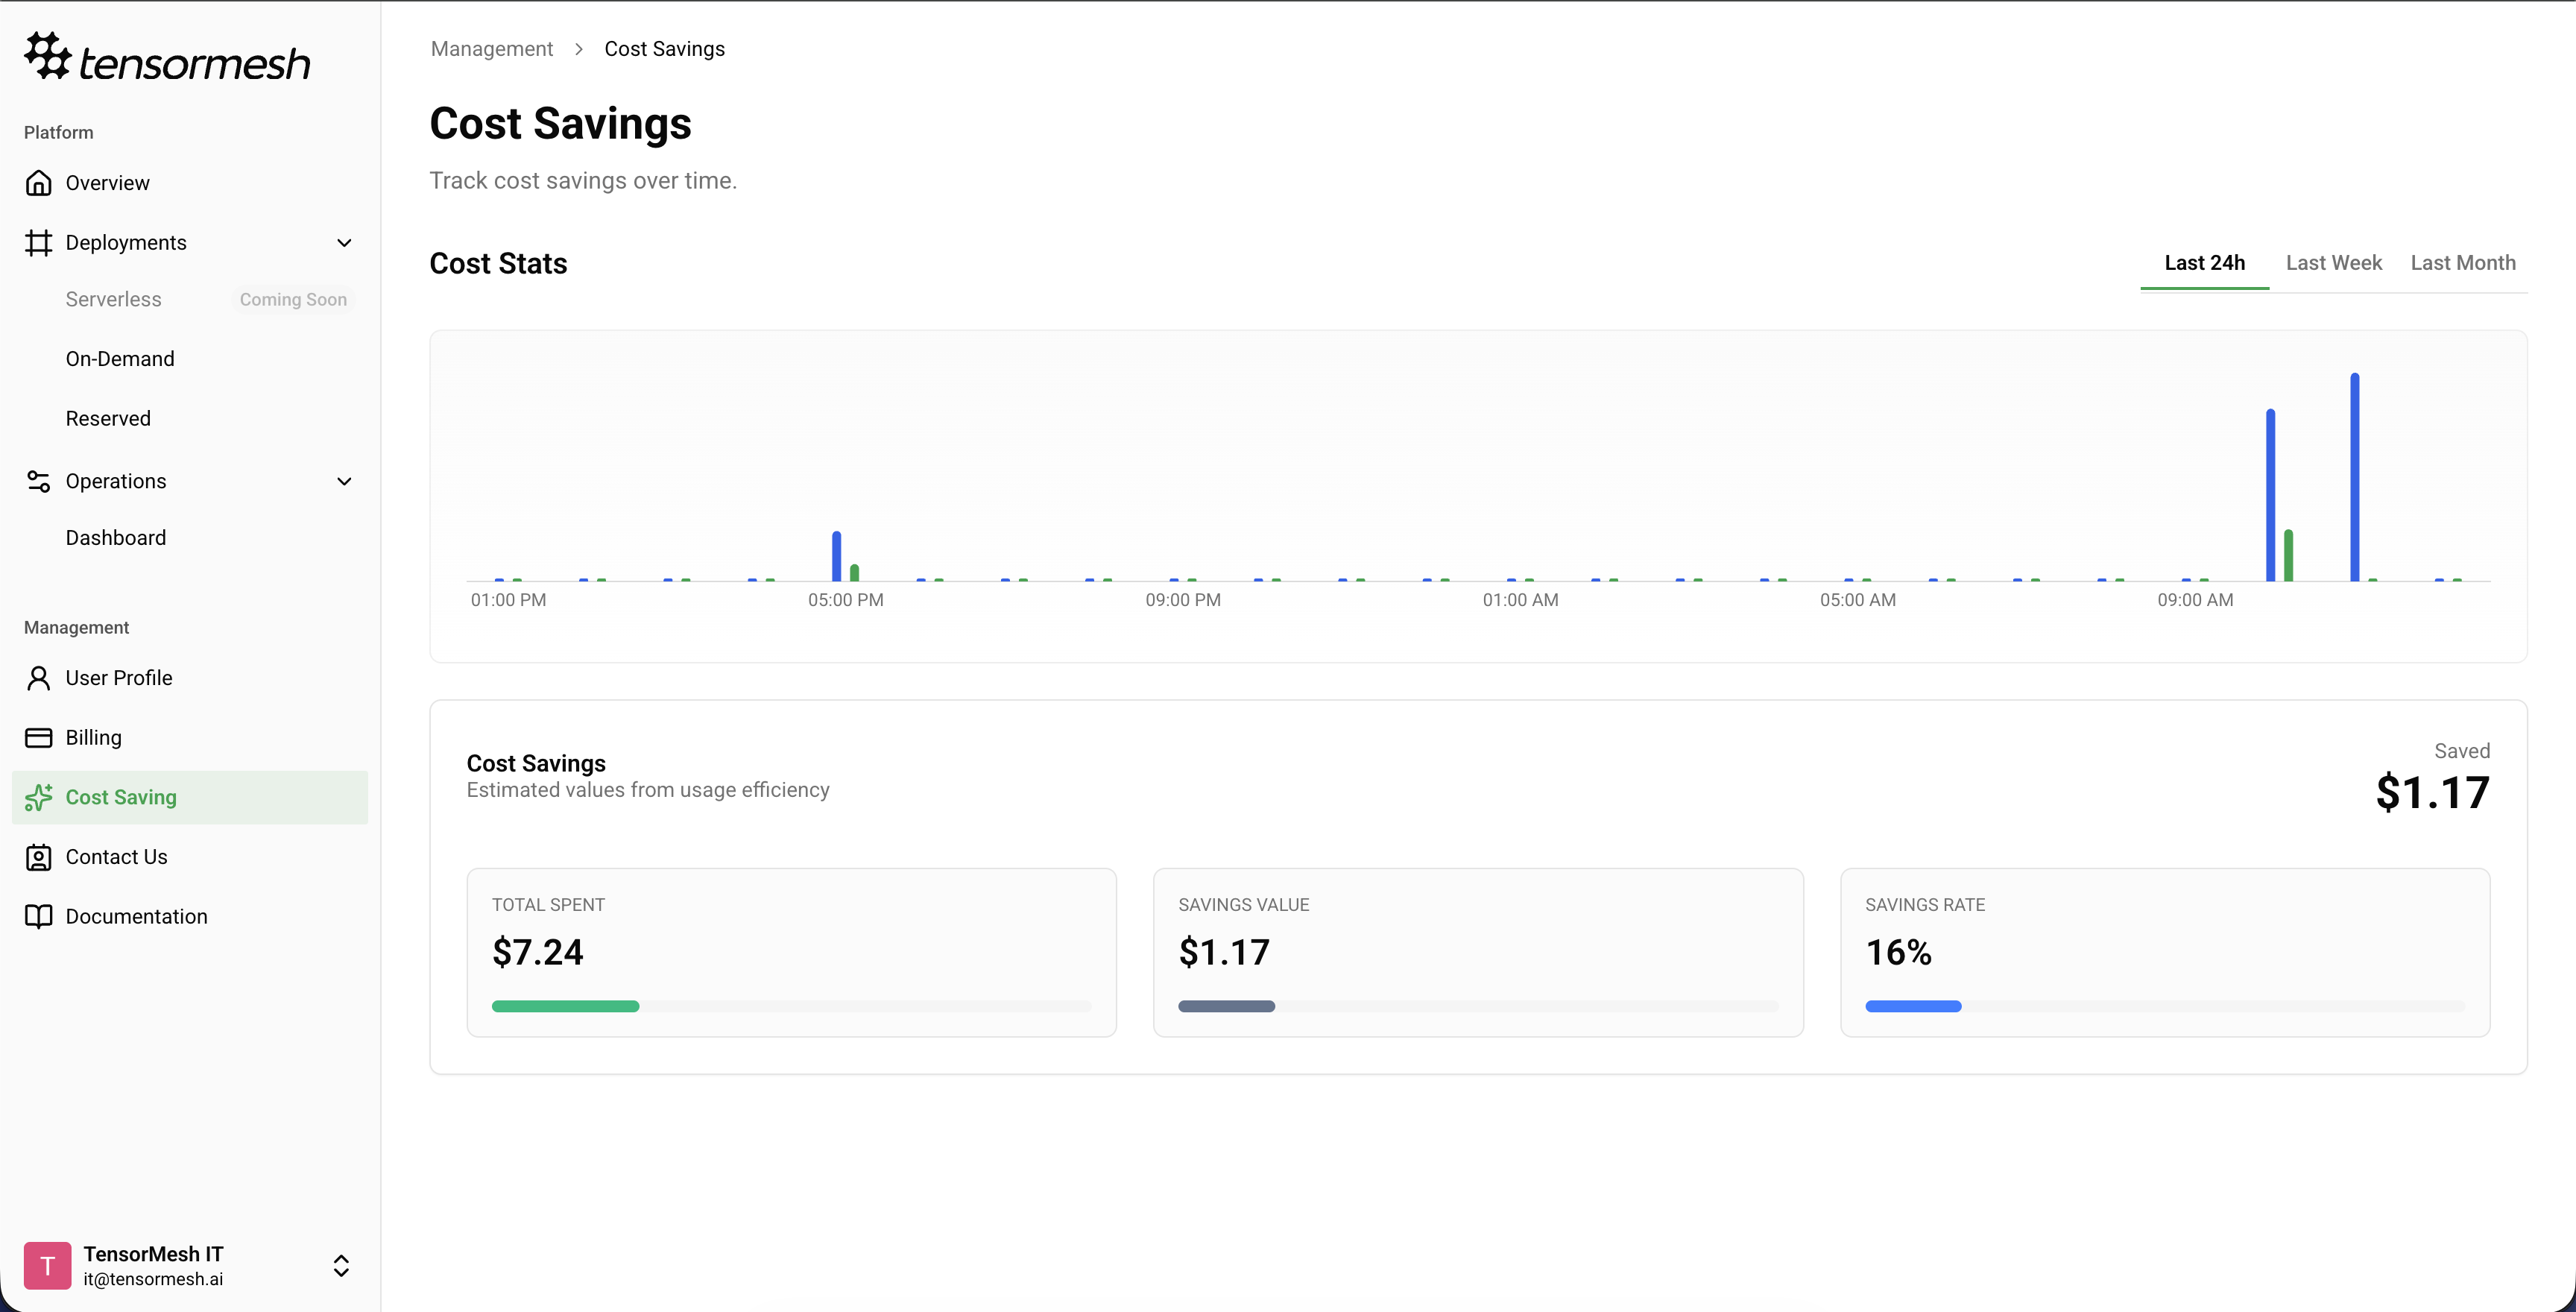Viewport: 2576px width, 1312px height.
Task: Click the Total Spent green progress bar
Action: pos(565,1006)
